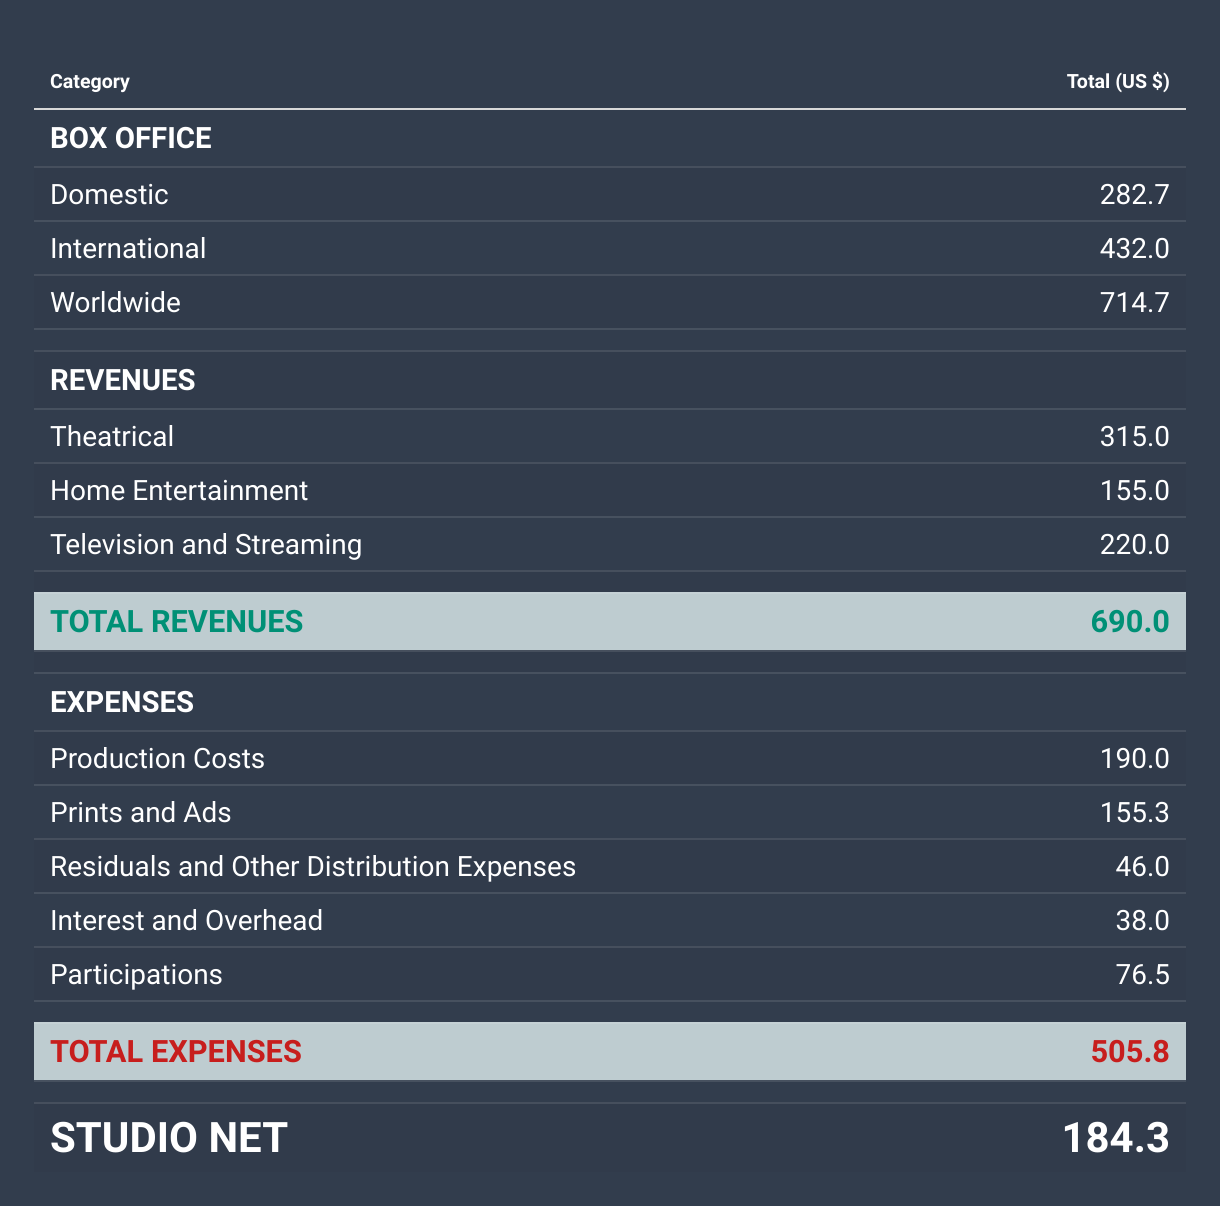Select the EXPENSES section heading
The width and height of the screenshot is (1220, 1206).
(122, 702)
